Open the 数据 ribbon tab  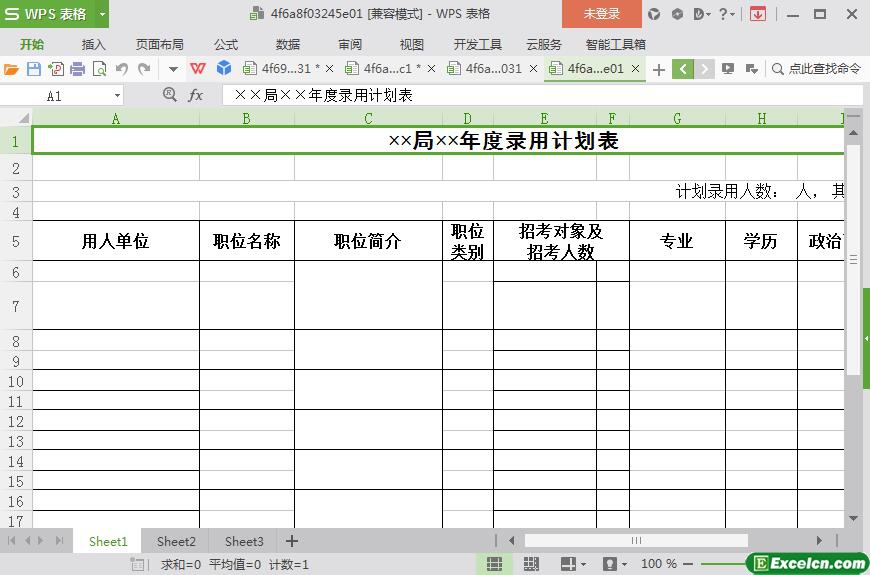pyautogui.click(x=288, y=44)
